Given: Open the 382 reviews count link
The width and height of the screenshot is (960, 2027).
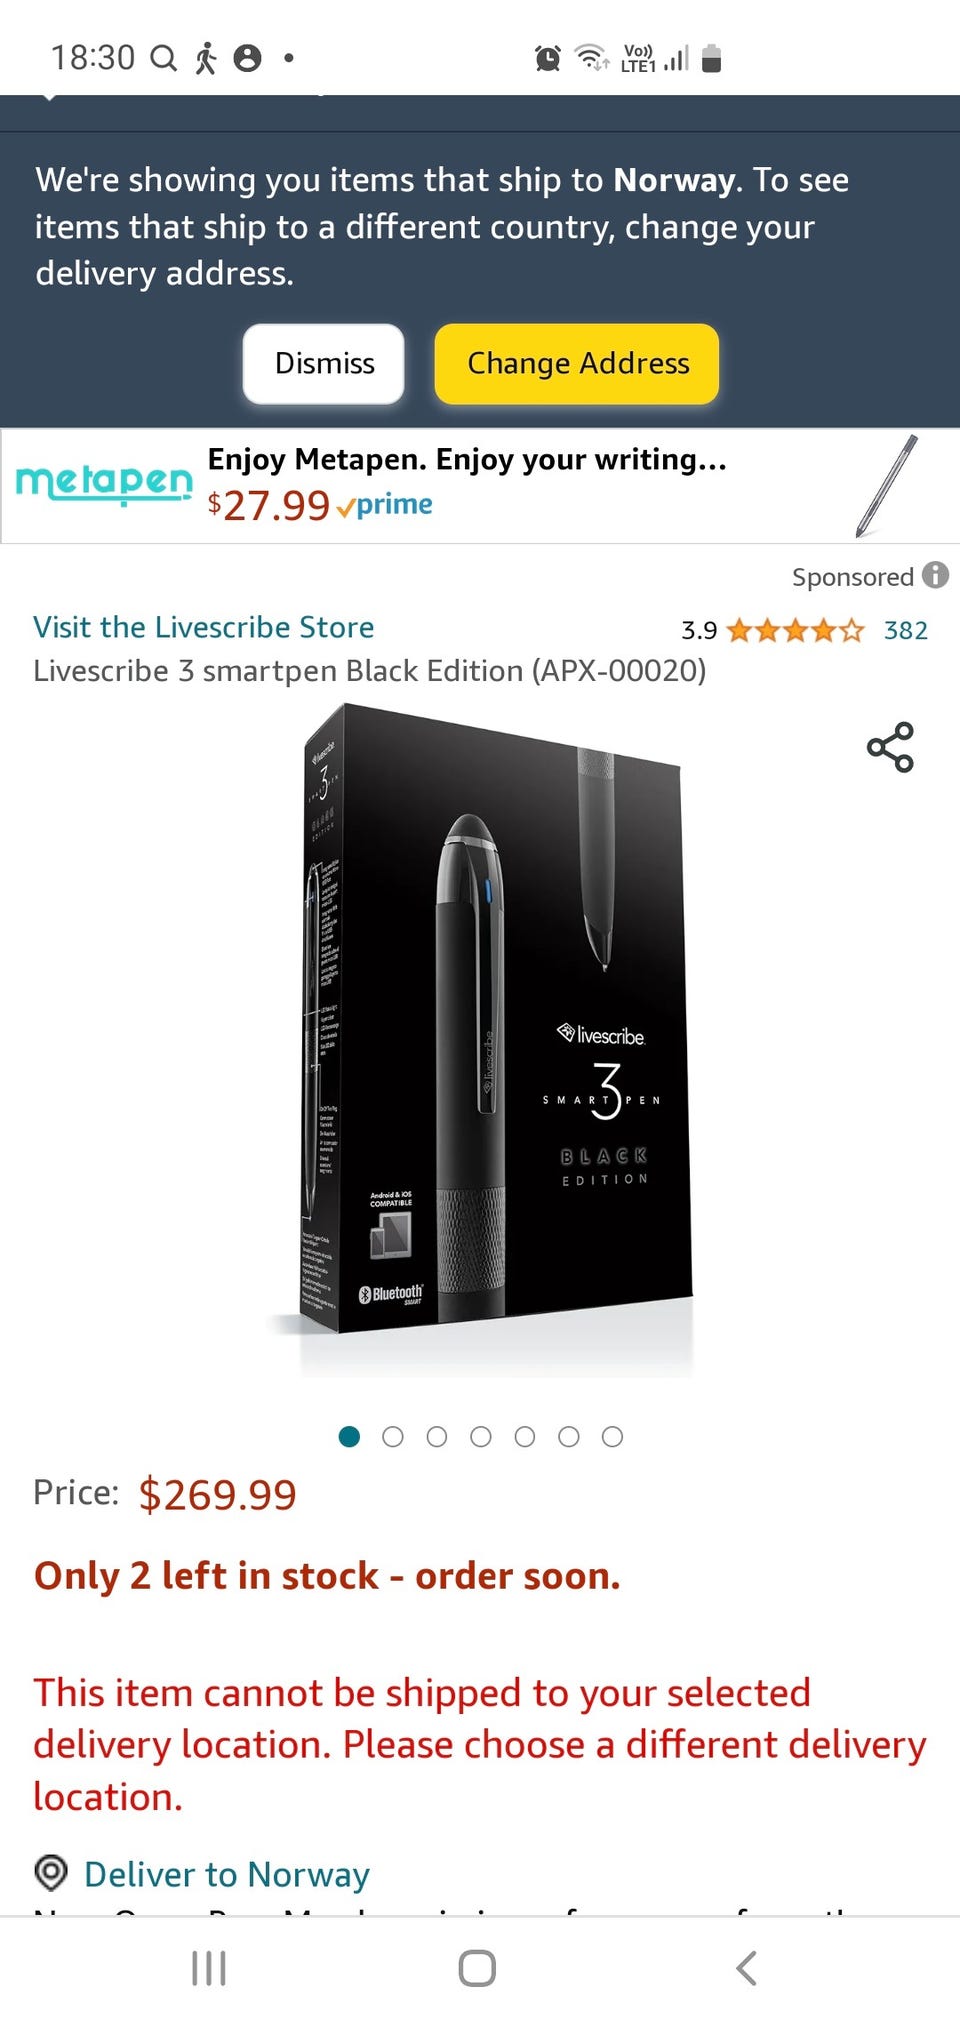Looking at the screenshot, I should pos(906,630).
